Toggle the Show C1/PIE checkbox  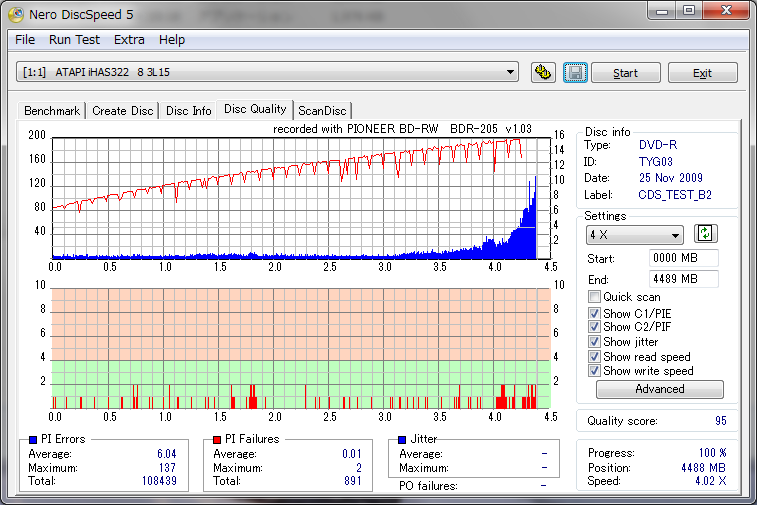[594, 313]
